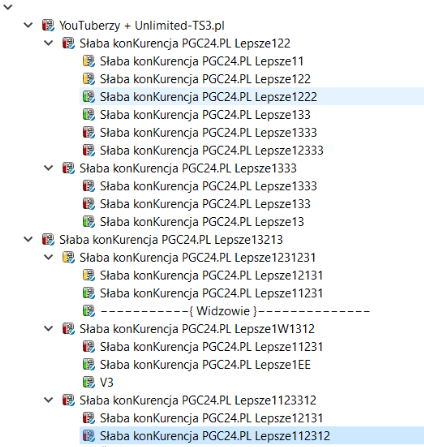Select Lepsze133 name text with green icon

205,115
